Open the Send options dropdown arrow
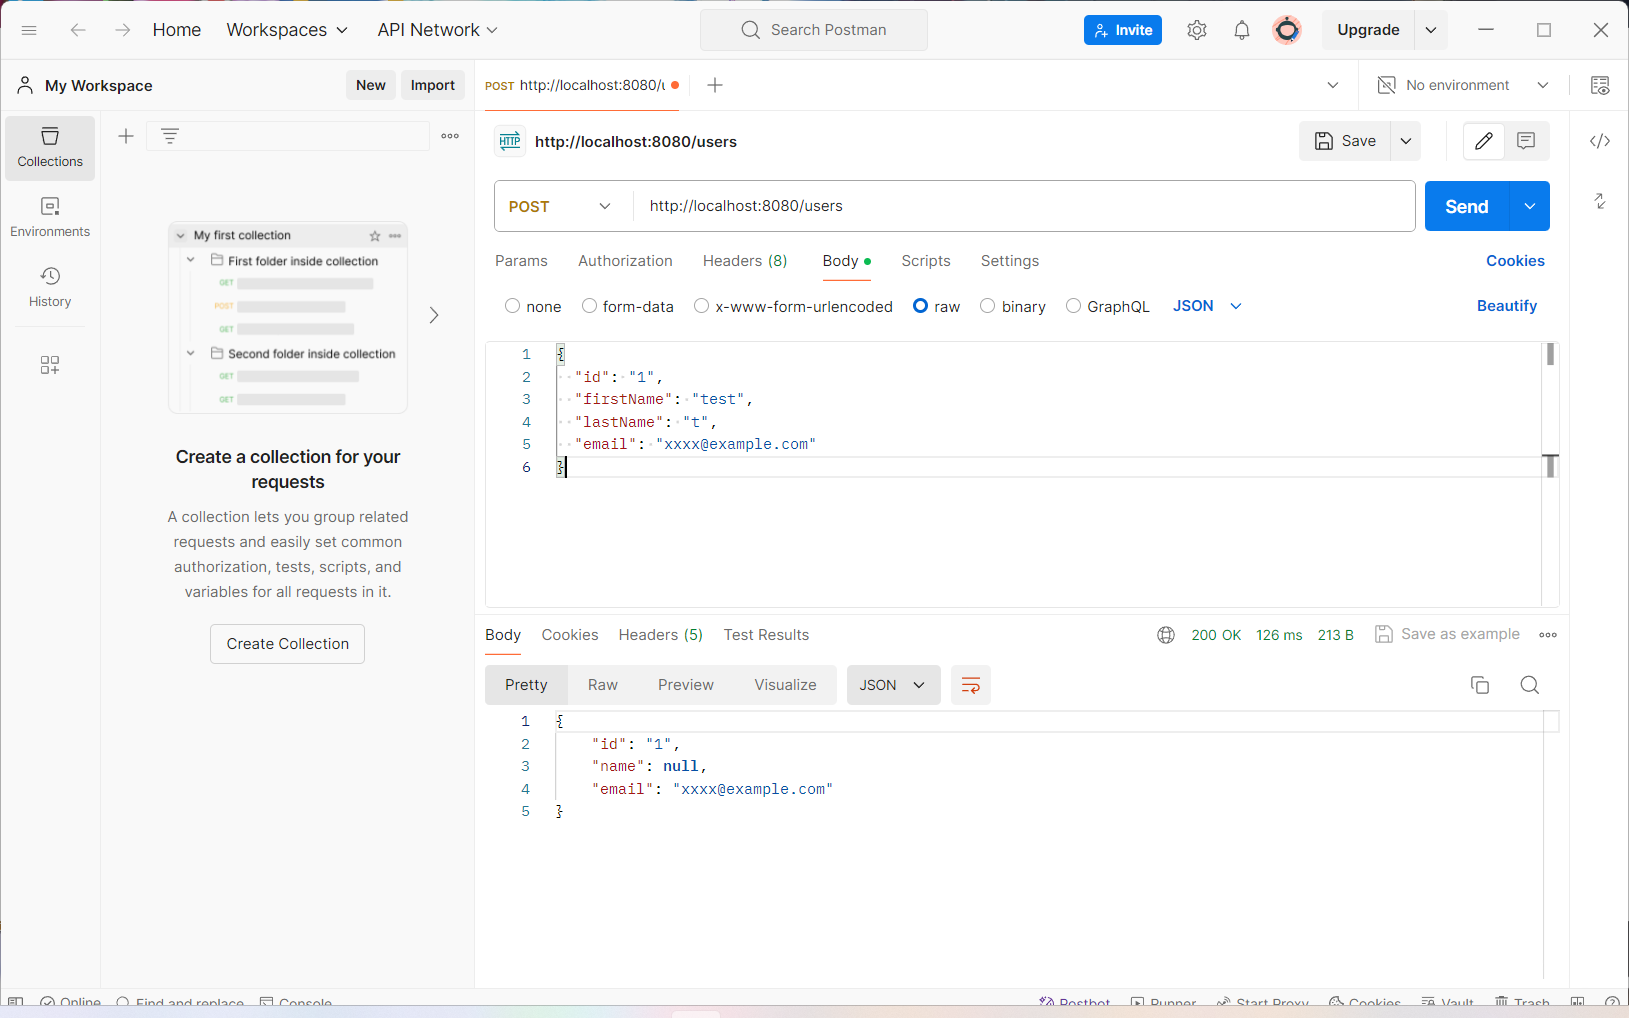This screenshot has width=1629, height=1018. [1530, 206]
